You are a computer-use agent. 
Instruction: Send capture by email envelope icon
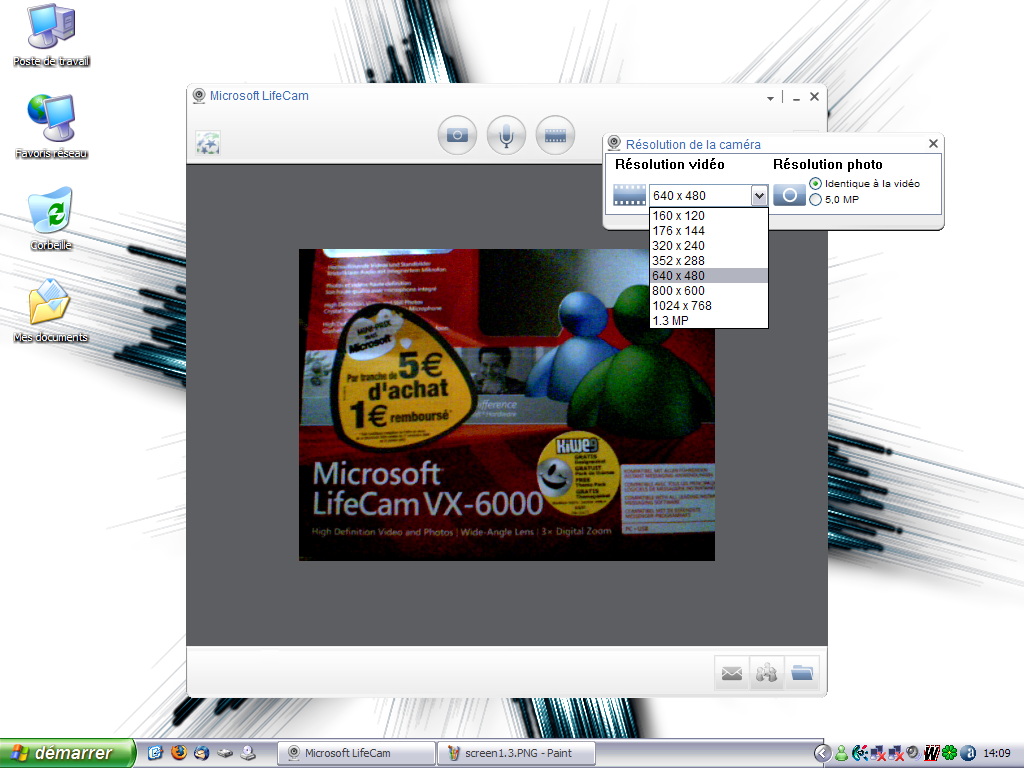tap(731, 673)
